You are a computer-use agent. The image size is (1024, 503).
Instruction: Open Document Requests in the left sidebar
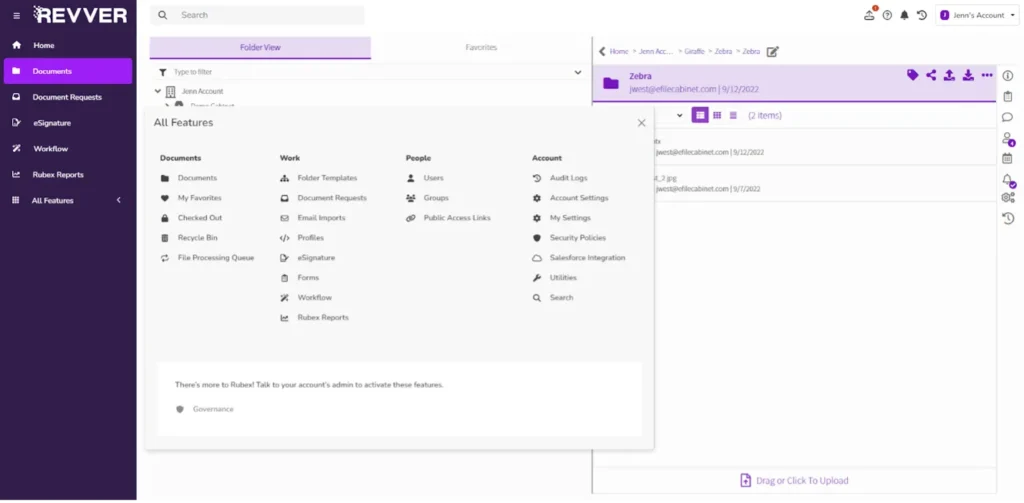[x=68, y=97]
